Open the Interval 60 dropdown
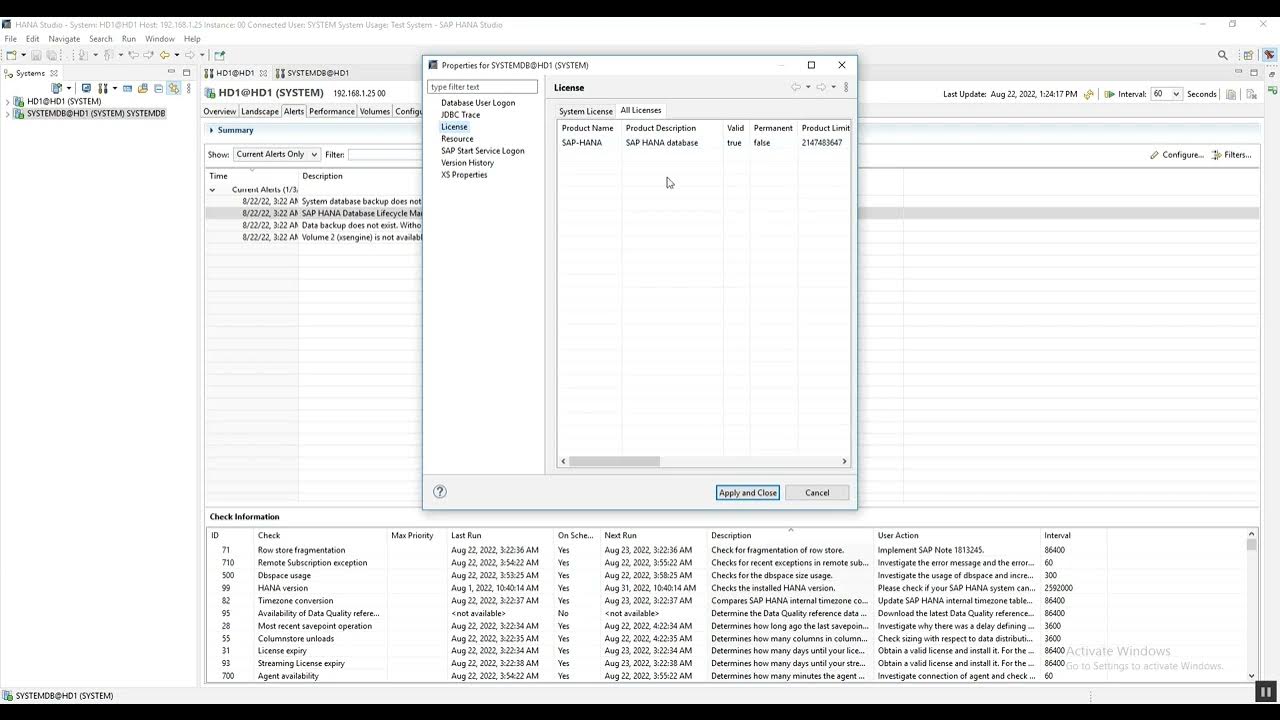 point(1166,94)
